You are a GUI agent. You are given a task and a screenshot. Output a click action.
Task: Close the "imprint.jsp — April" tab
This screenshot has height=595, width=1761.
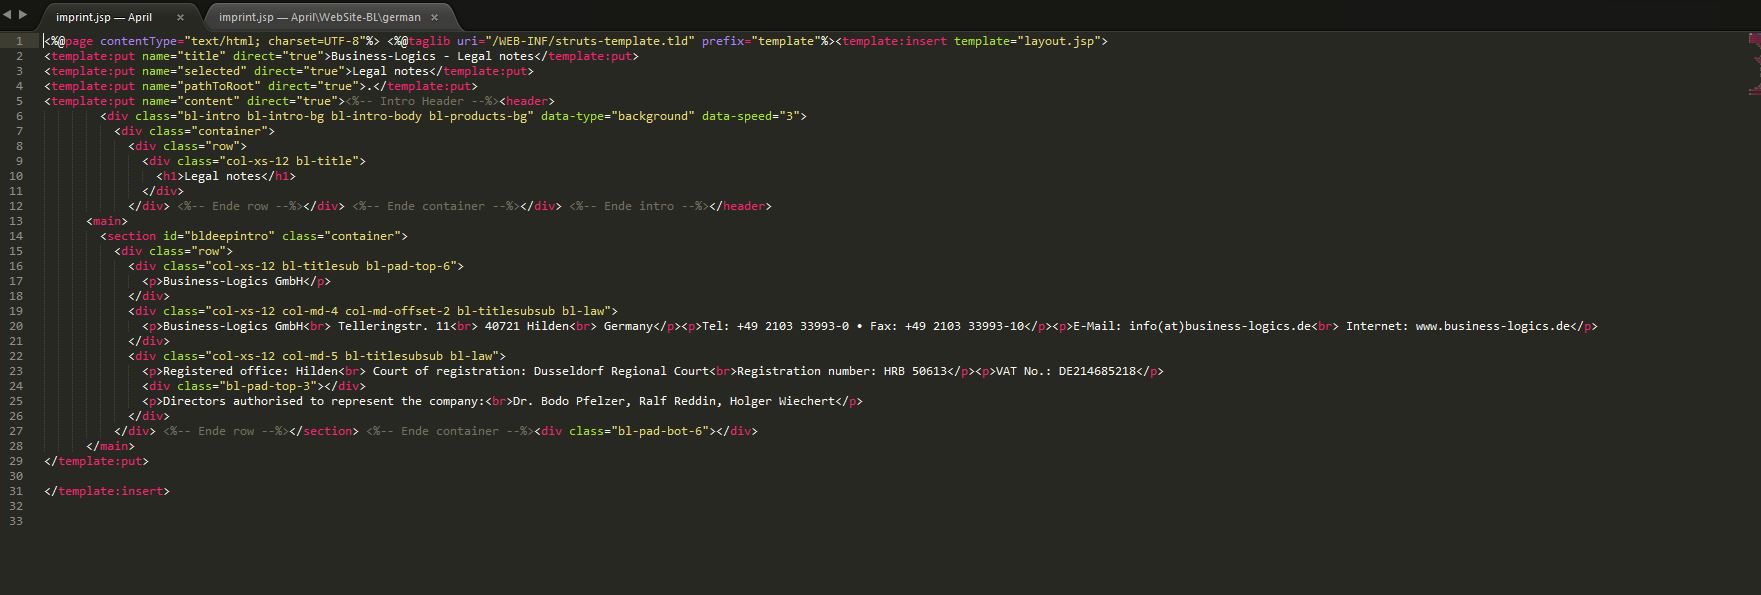tap(180, 17)
